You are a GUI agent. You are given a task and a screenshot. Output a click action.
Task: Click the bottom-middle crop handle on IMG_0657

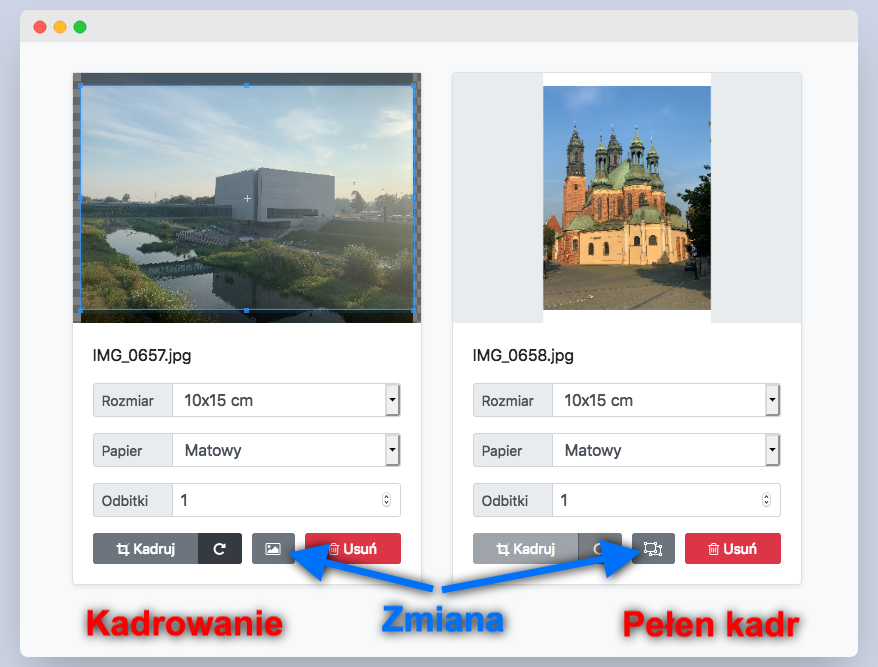[247, 311]
